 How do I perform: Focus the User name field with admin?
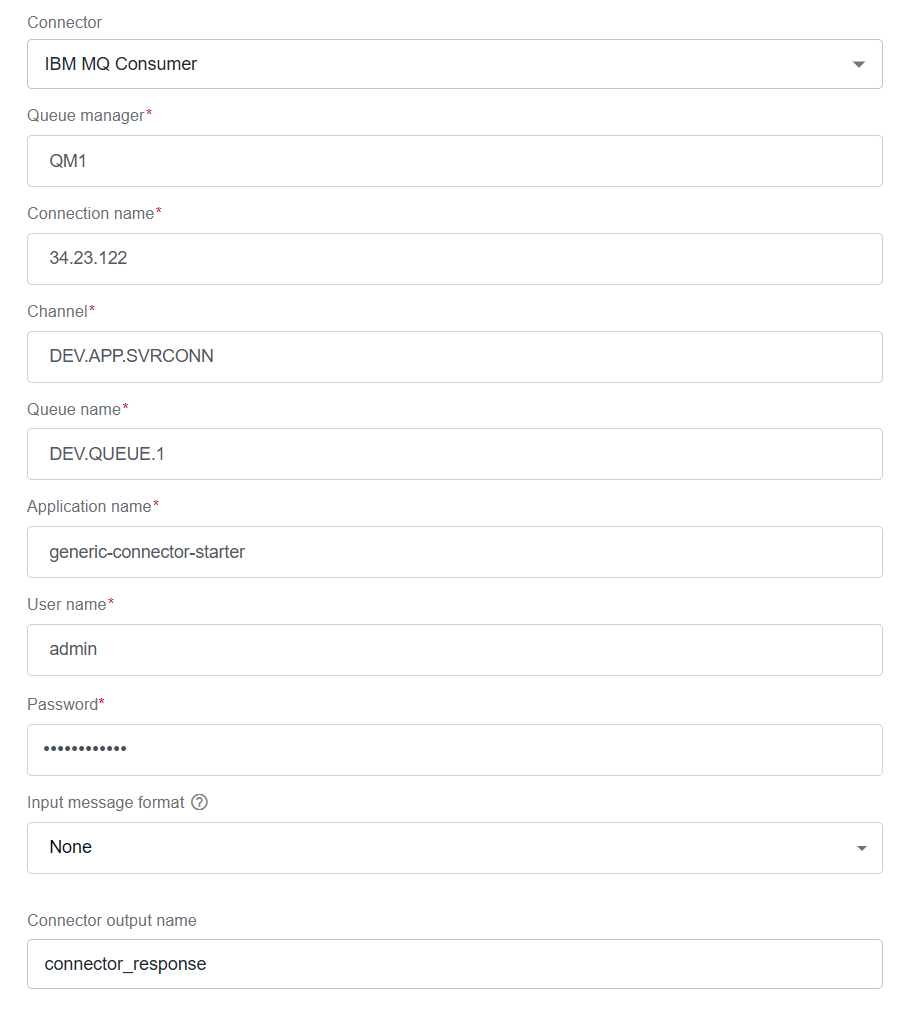(454, 649)
